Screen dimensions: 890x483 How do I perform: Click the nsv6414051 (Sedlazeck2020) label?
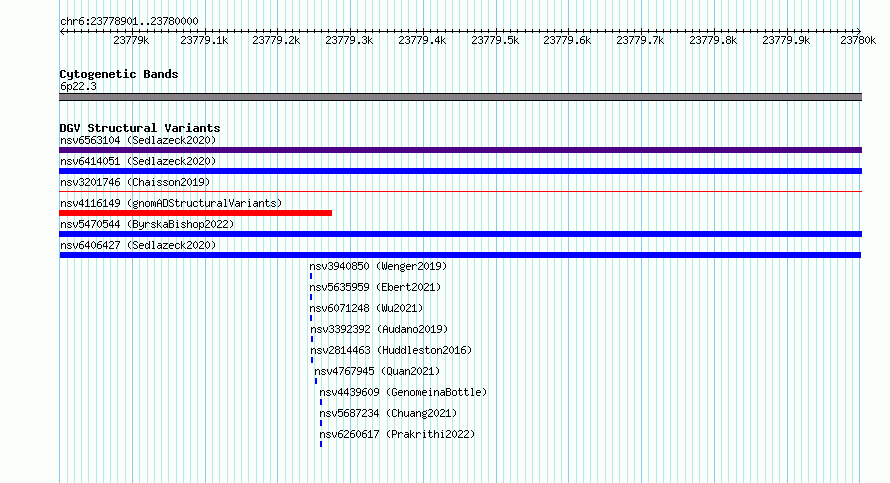click(138, 161)
